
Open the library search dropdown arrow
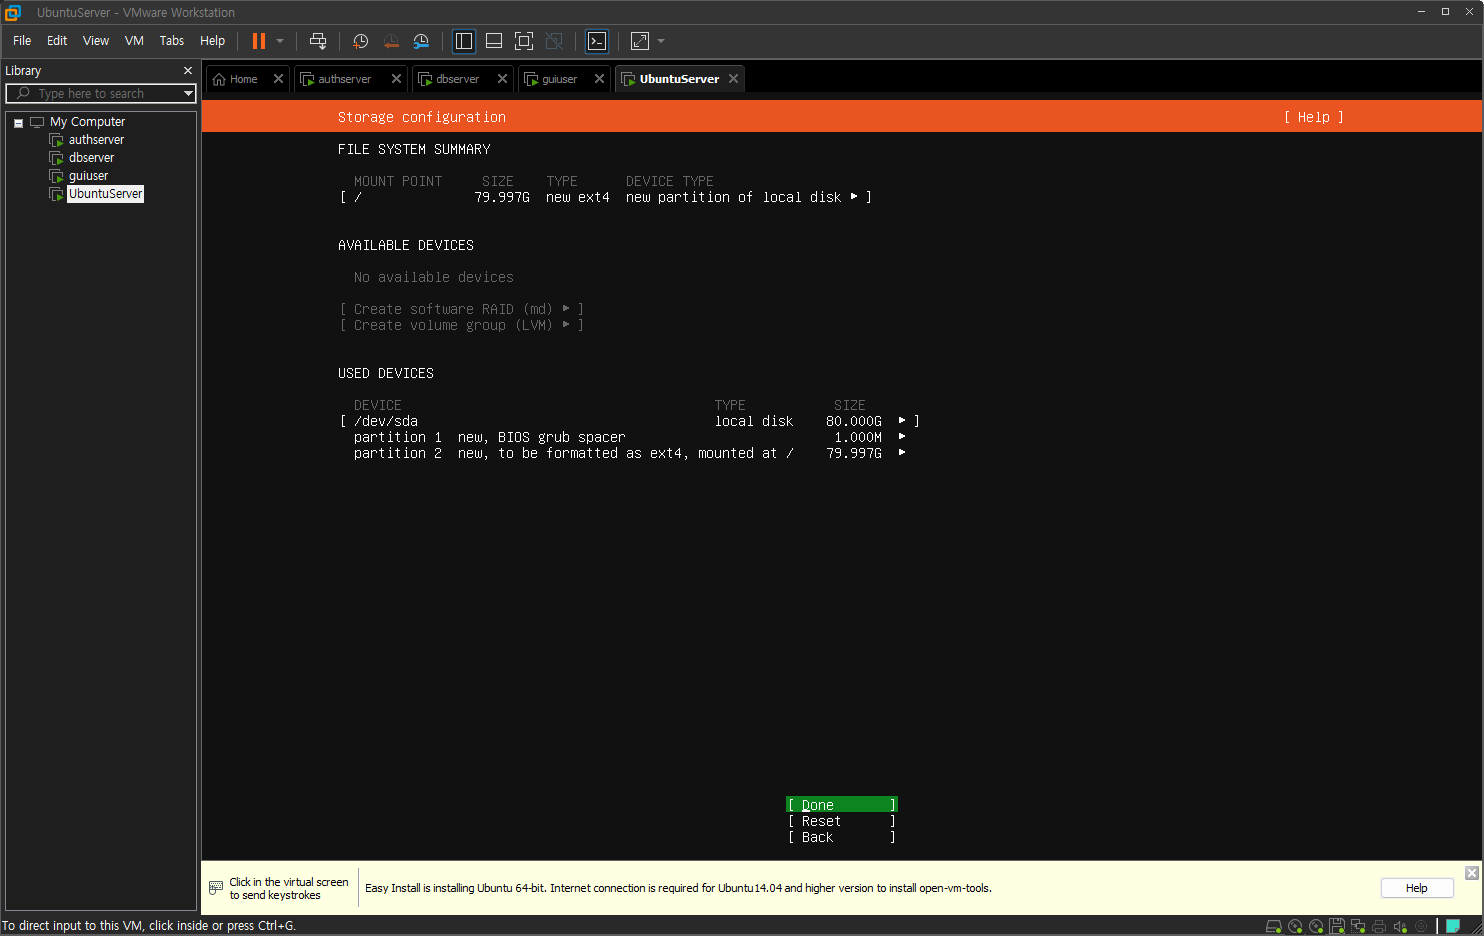tap(188, 93)
